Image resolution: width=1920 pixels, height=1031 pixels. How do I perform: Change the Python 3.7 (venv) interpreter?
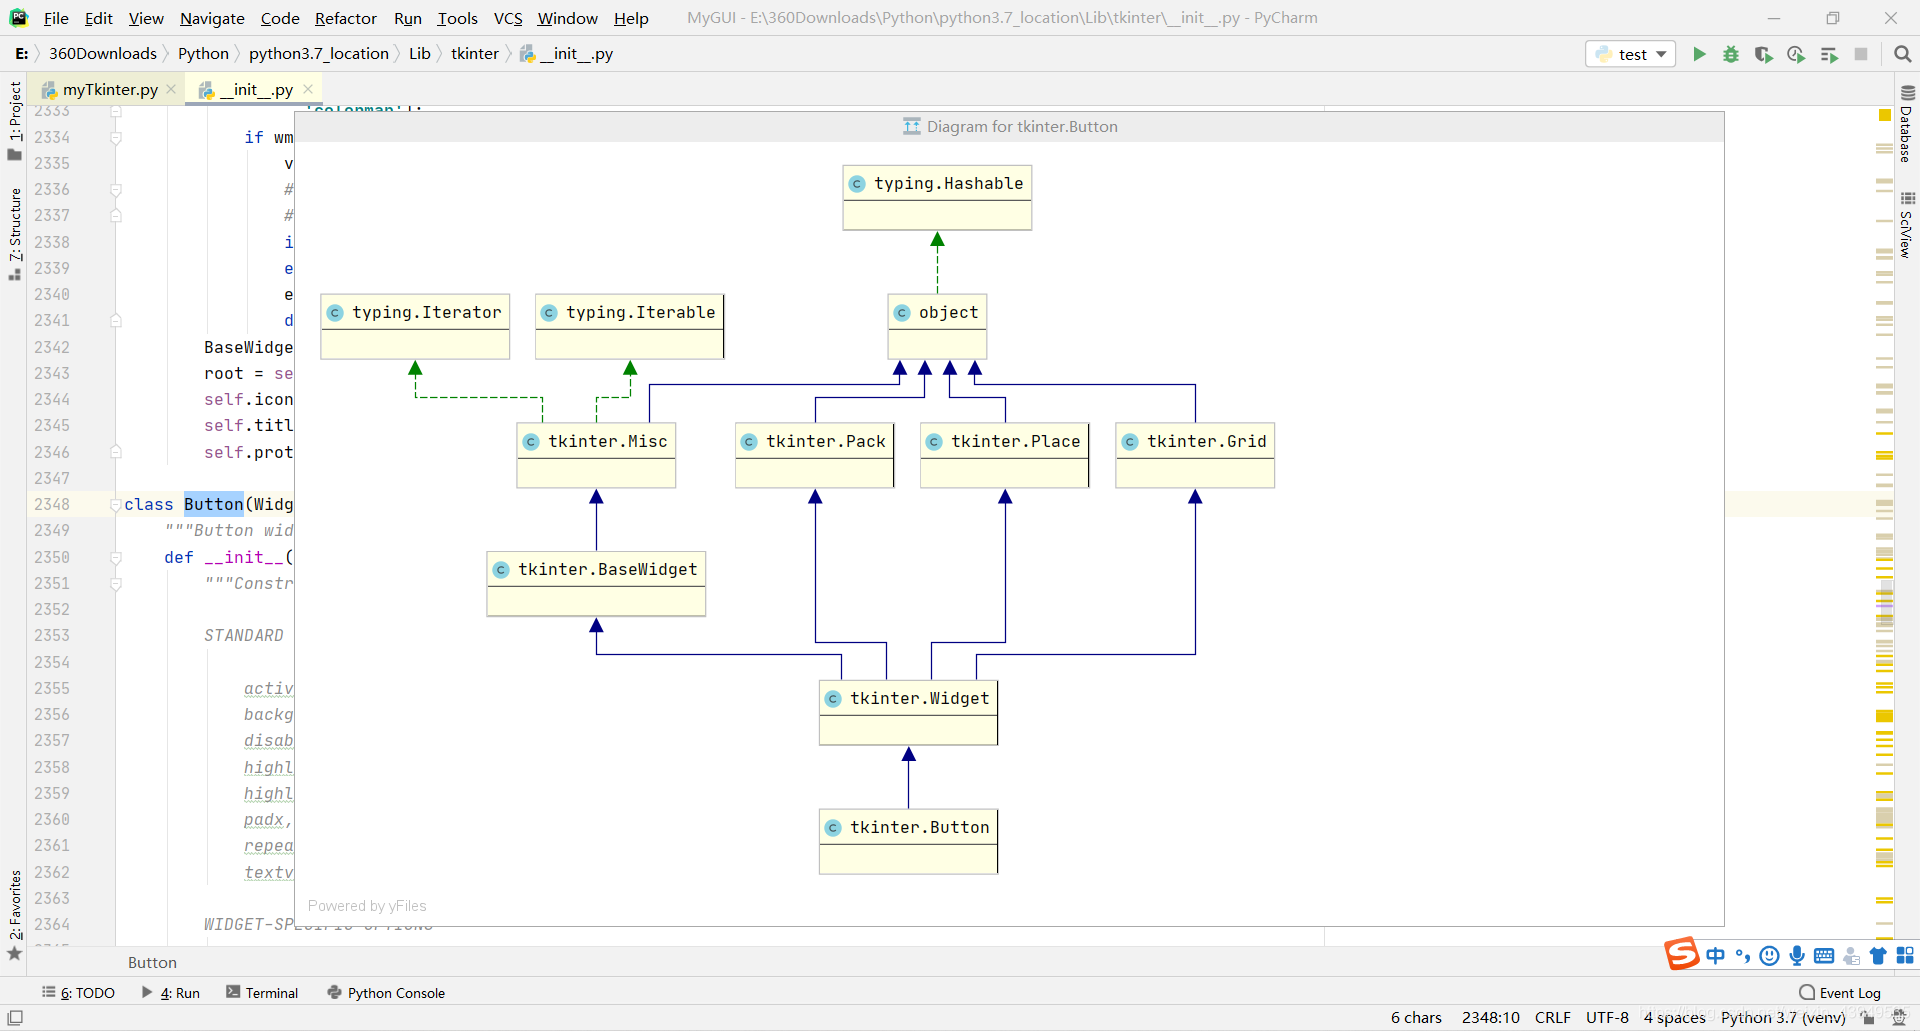(1783, 1018)
